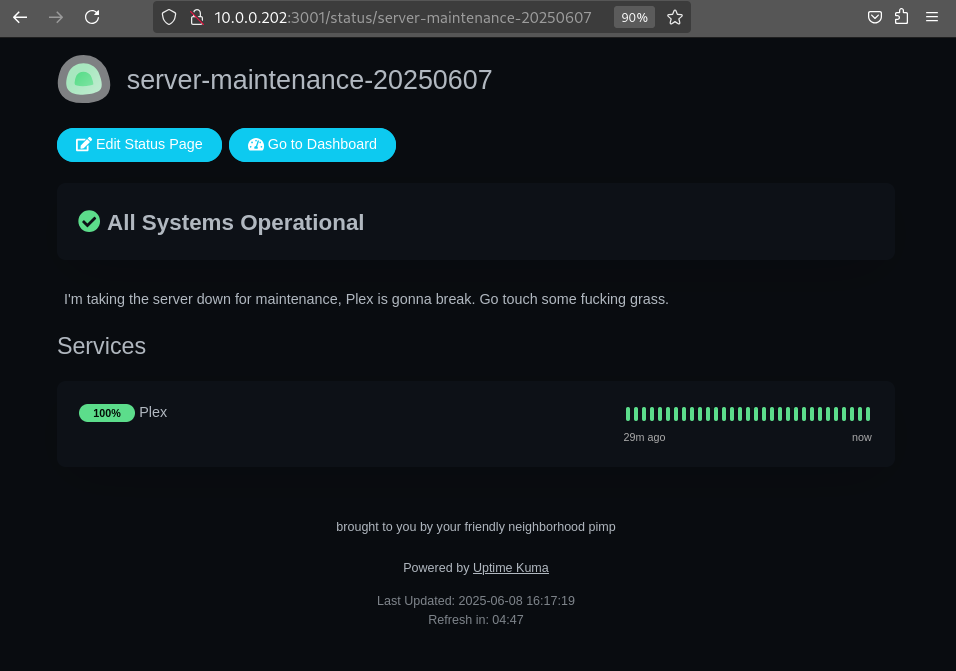Click the insecure connection padlock icon
This screenshot has height=671, width=956.
196,17
